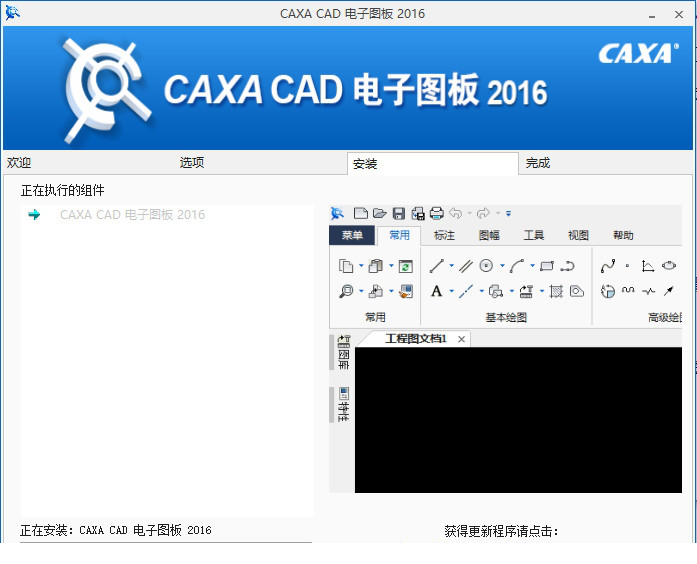The image size is (697, 564).
Task: Click the Redo arrow icon
Action: coord(483,214)
